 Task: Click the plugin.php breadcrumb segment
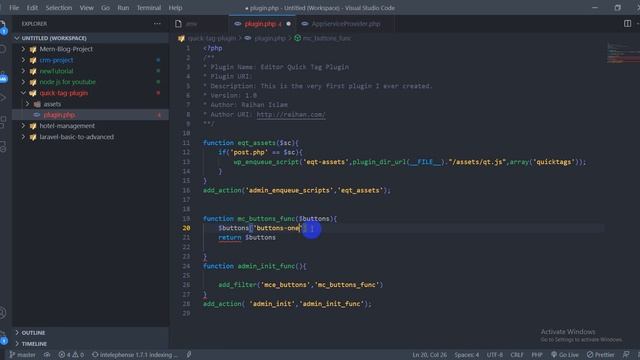coord(270,38)
